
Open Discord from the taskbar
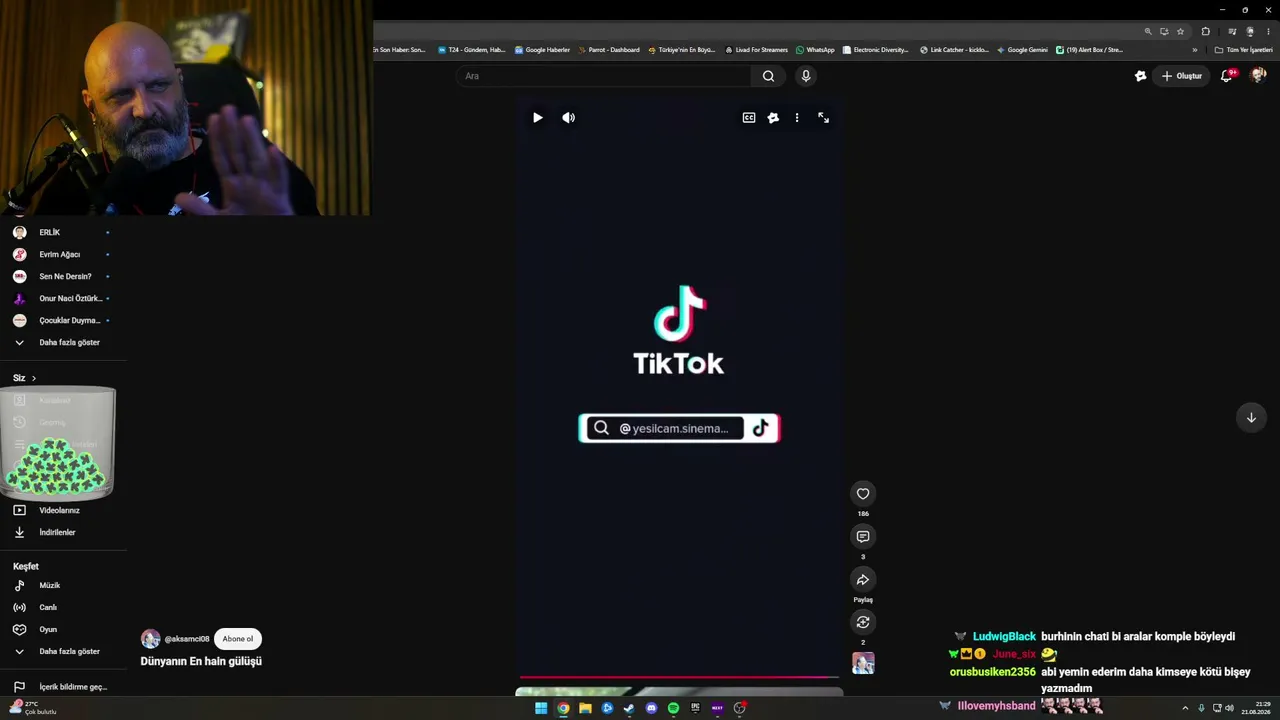(x=651, y=708)
